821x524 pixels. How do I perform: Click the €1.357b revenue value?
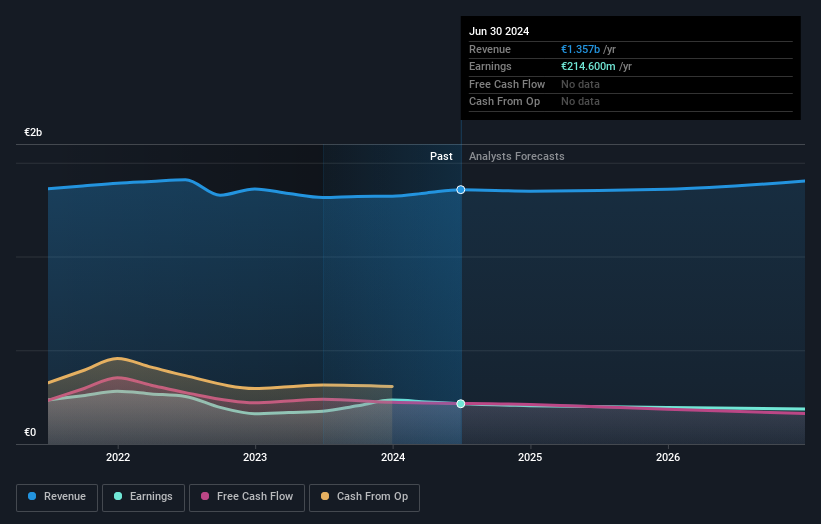580,49
